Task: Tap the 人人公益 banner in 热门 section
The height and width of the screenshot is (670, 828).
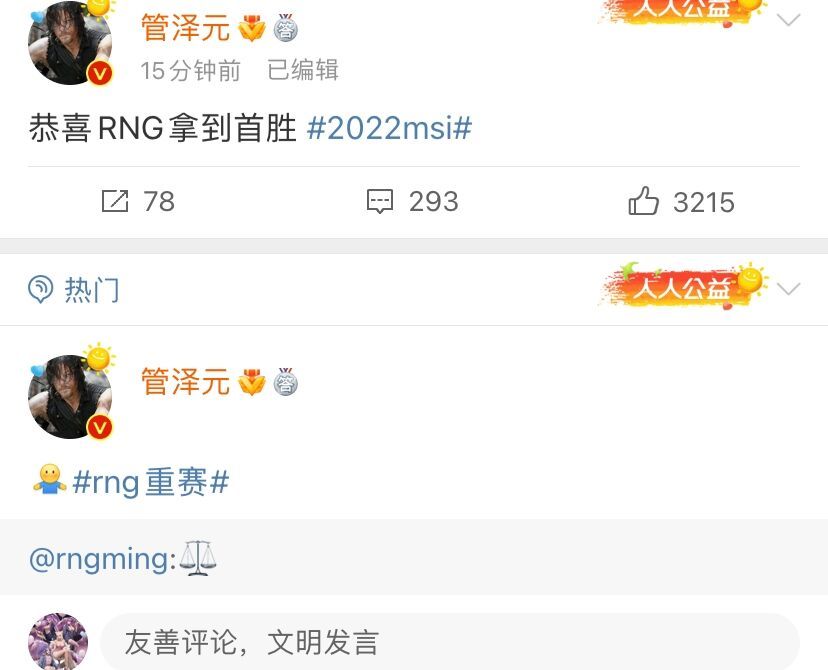Action: point(683,286)
